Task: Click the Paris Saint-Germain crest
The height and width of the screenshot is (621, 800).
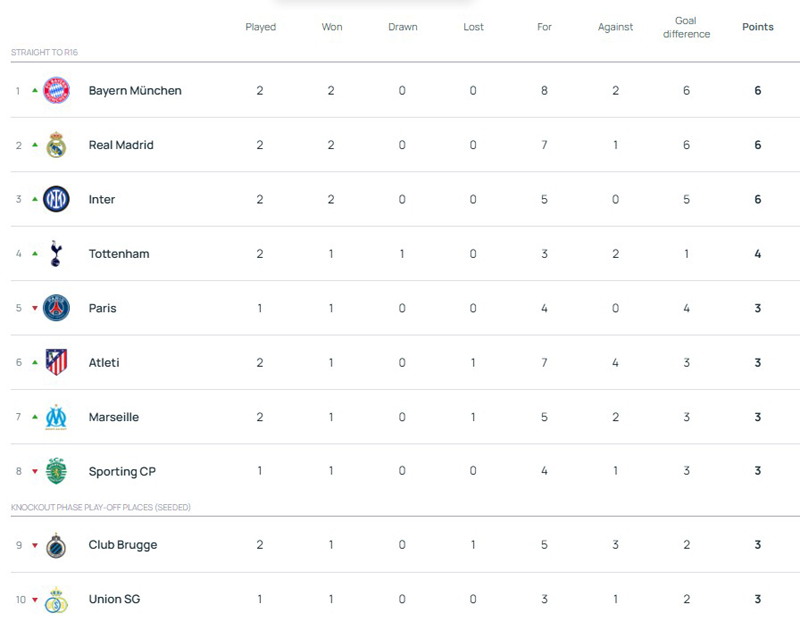Action: [x=56, y=308]
